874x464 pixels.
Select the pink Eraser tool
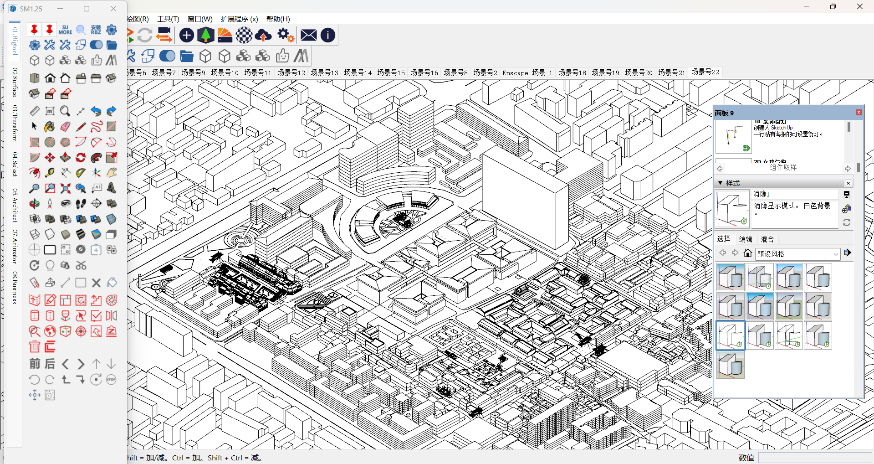click(65, 127)
